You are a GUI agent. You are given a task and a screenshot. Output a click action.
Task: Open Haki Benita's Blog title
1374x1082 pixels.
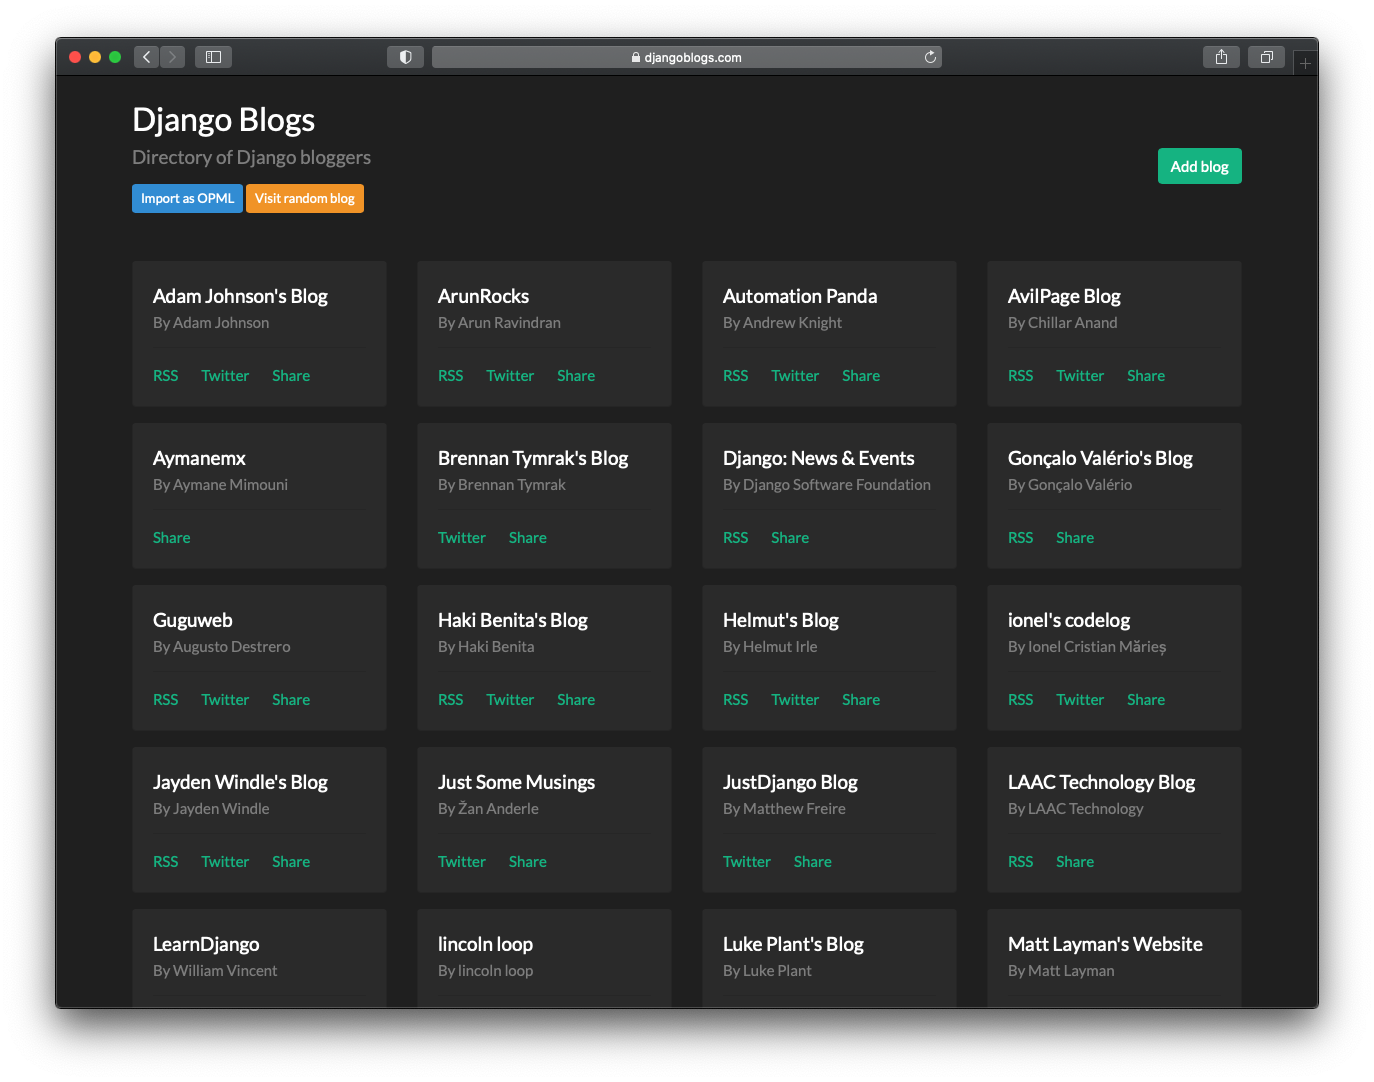click(x=513, y=620)
